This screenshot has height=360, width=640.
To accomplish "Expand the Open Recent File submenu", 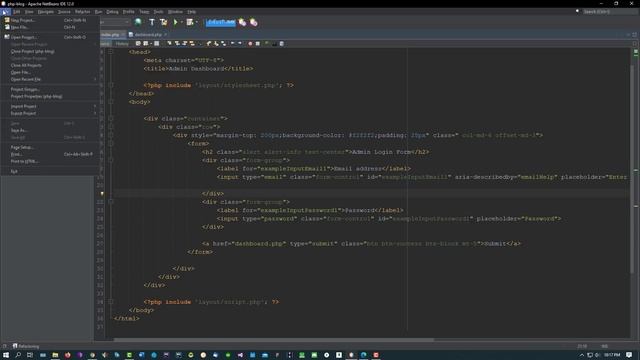I will coord(95,79).
